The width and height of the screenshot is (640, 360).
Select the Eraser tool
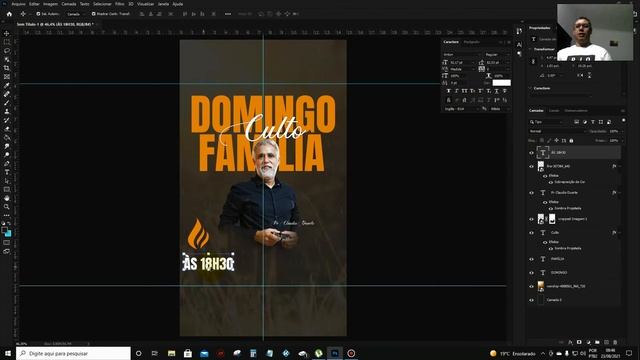point(7,129)
